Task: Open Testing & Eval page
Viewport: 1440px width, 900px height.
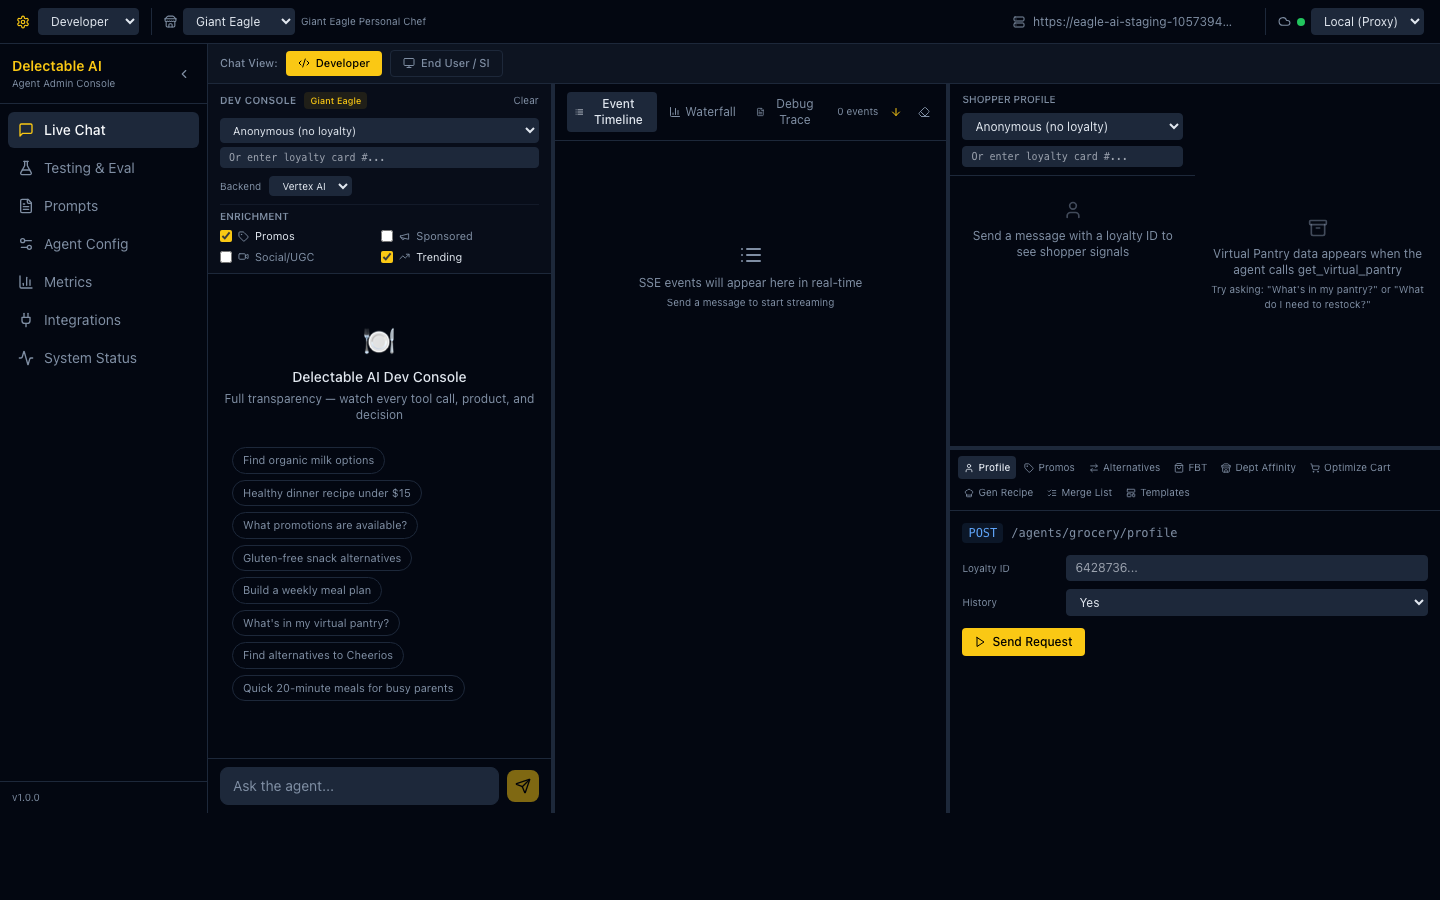Action: pos(103,168)
